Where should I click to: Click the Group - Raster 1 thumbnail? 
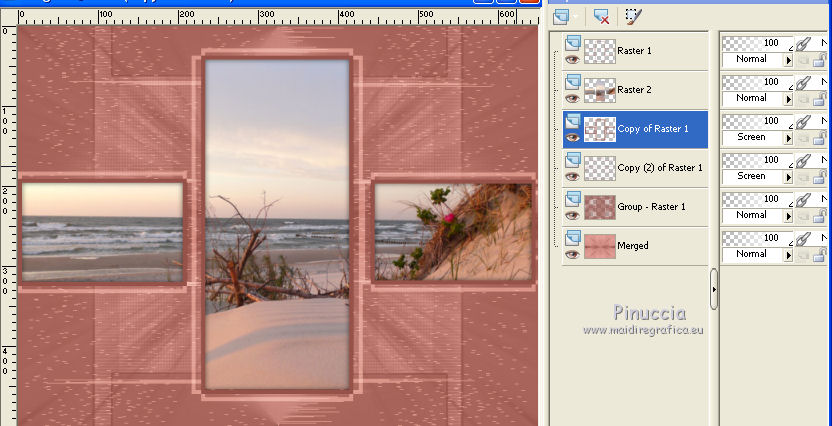[600, 207]
